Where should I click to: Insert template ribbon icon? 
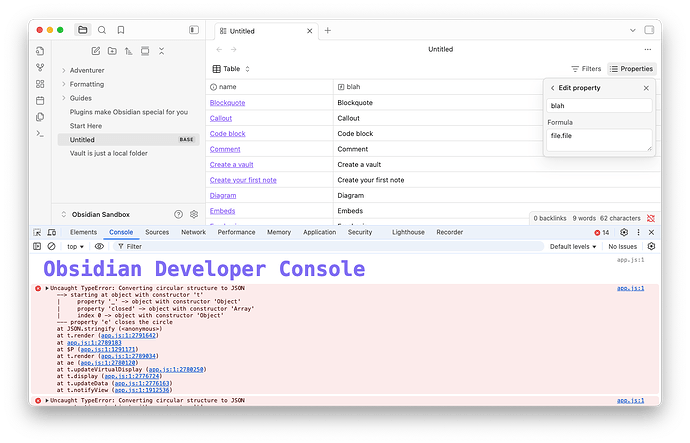[x=40, y=117]
